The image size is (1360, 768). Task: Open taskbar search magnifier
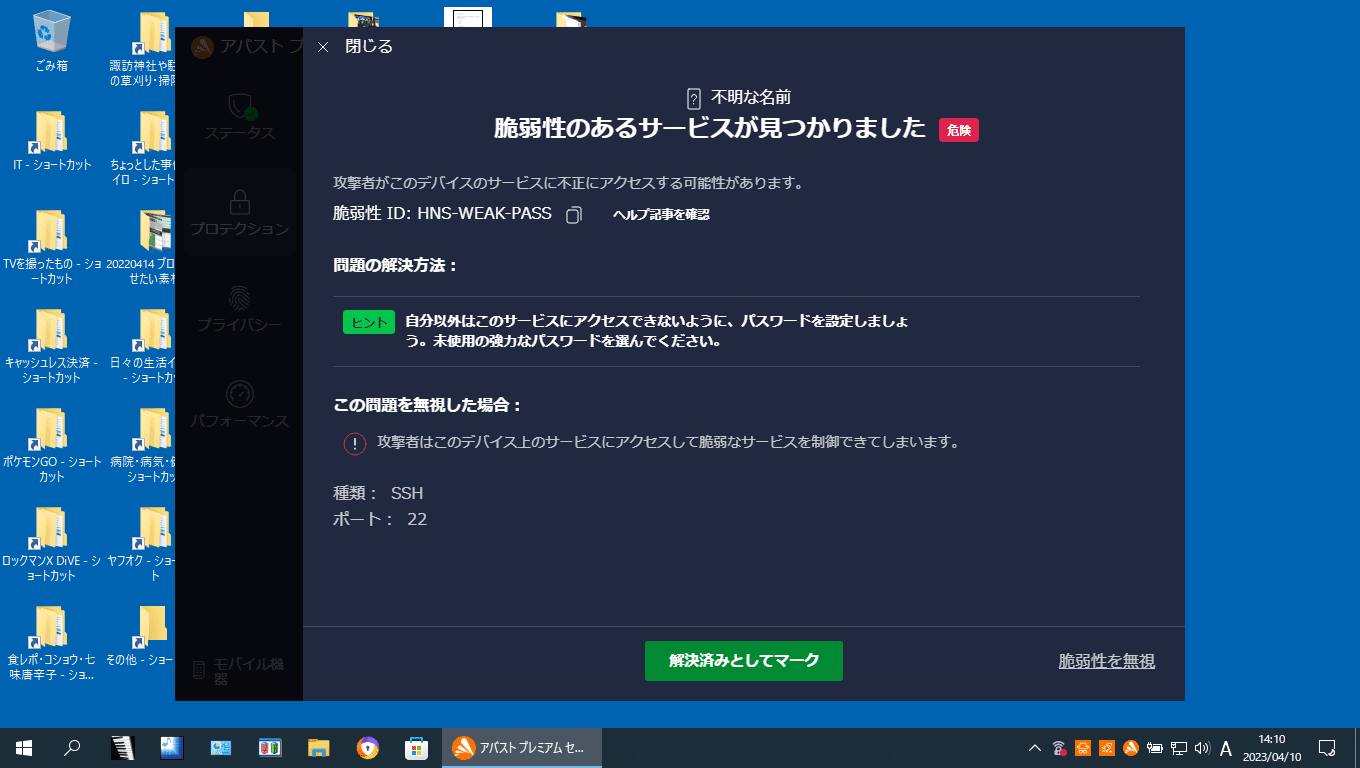pos(72,747)
